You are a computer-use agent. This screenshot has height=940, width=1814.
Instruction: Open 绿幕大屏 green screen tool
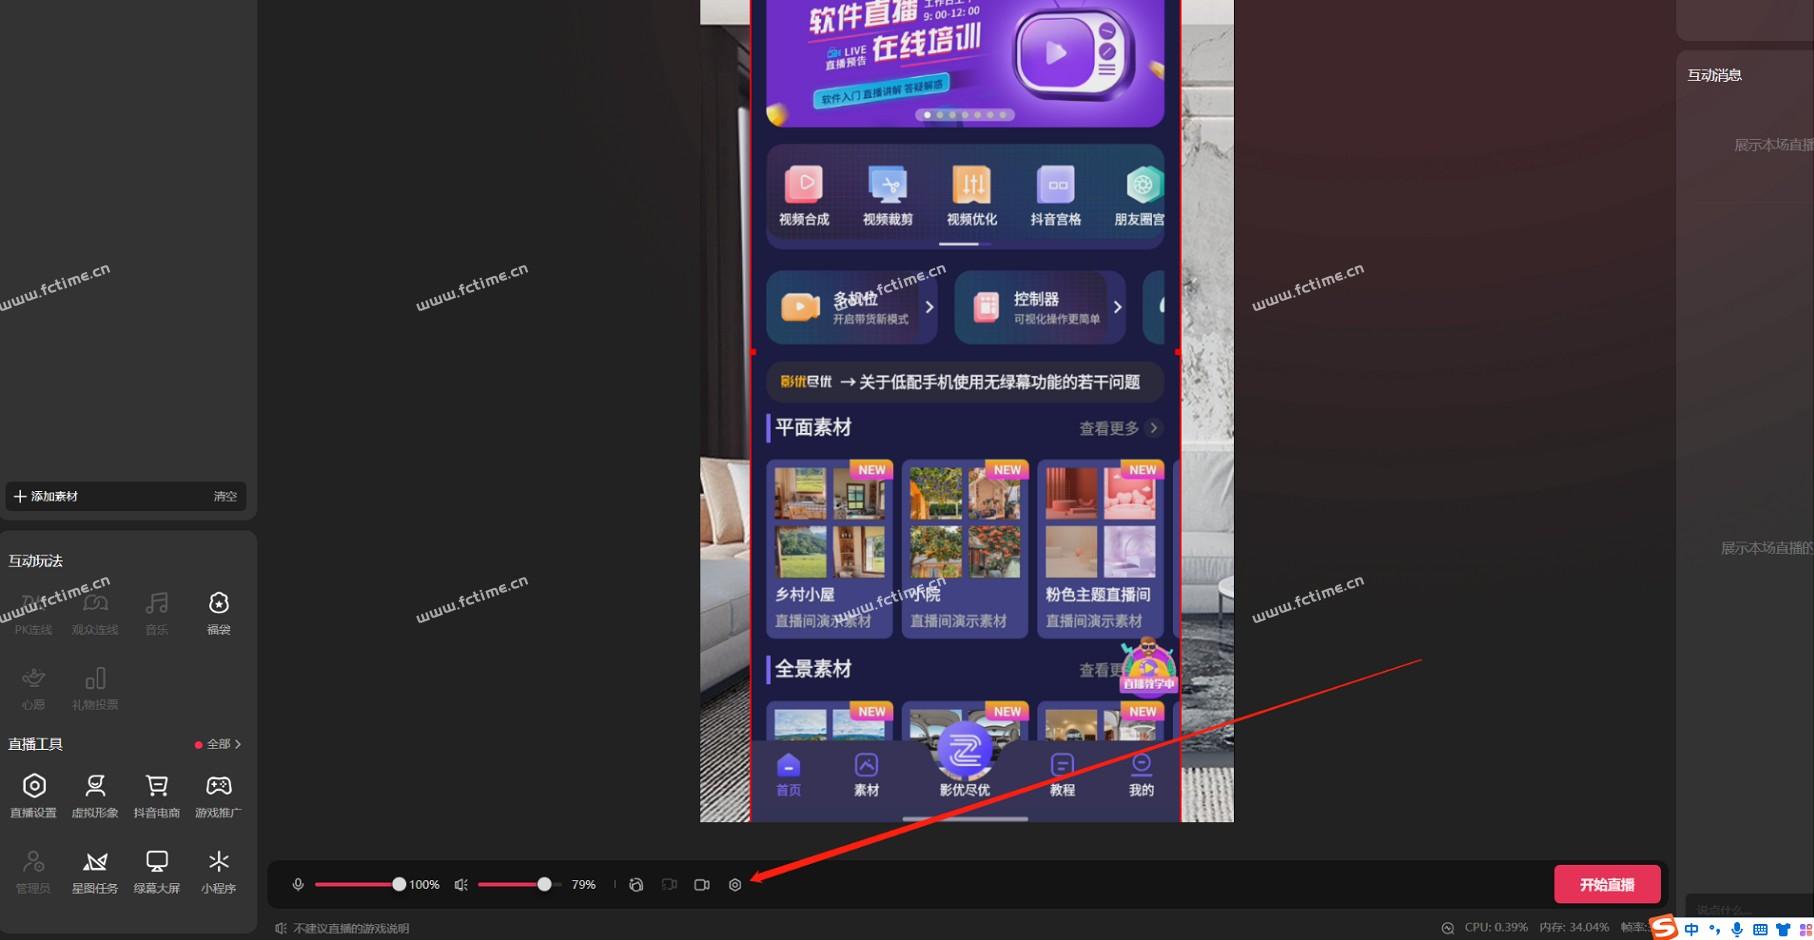point(157,871)
